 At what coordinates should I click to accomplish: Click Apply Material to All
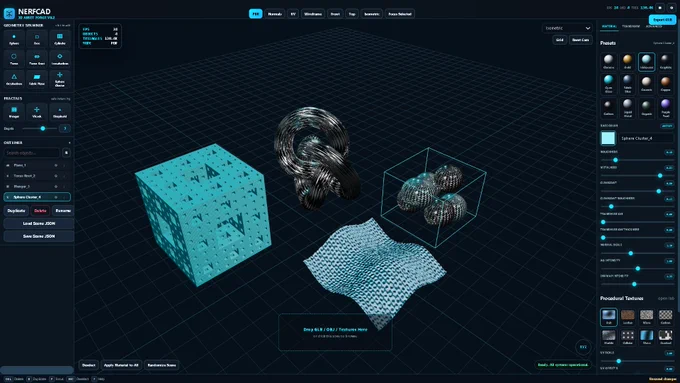[x=121, y=365]
